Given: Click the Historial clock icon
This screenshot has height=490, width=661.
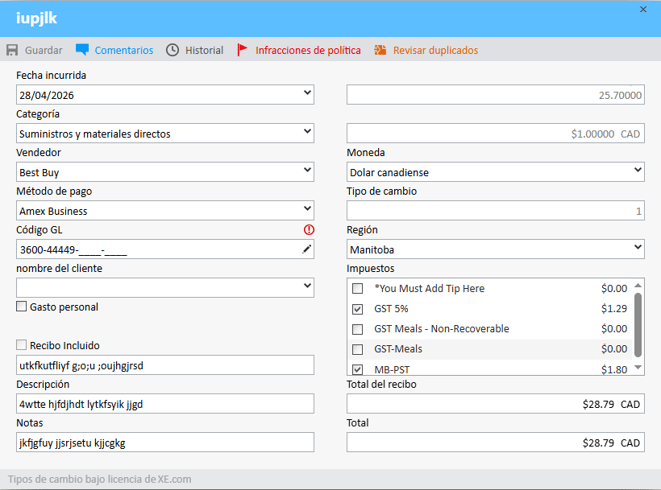Looking at the screenshot, I should point(172,50).
